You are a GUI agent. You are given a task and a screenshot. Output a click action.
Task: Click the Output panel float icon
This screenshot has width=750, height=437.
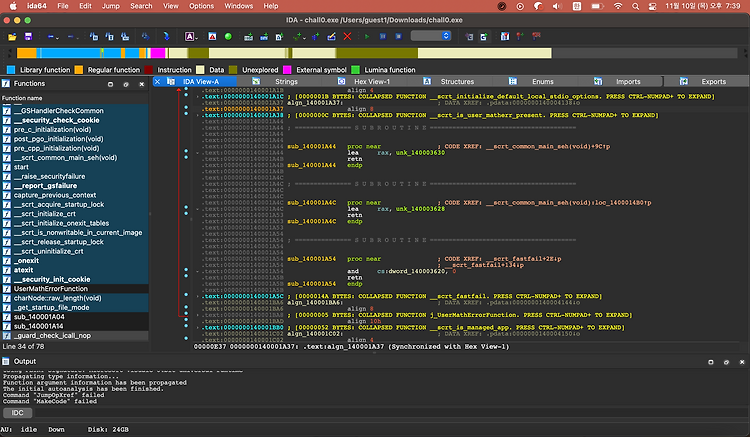727,362
